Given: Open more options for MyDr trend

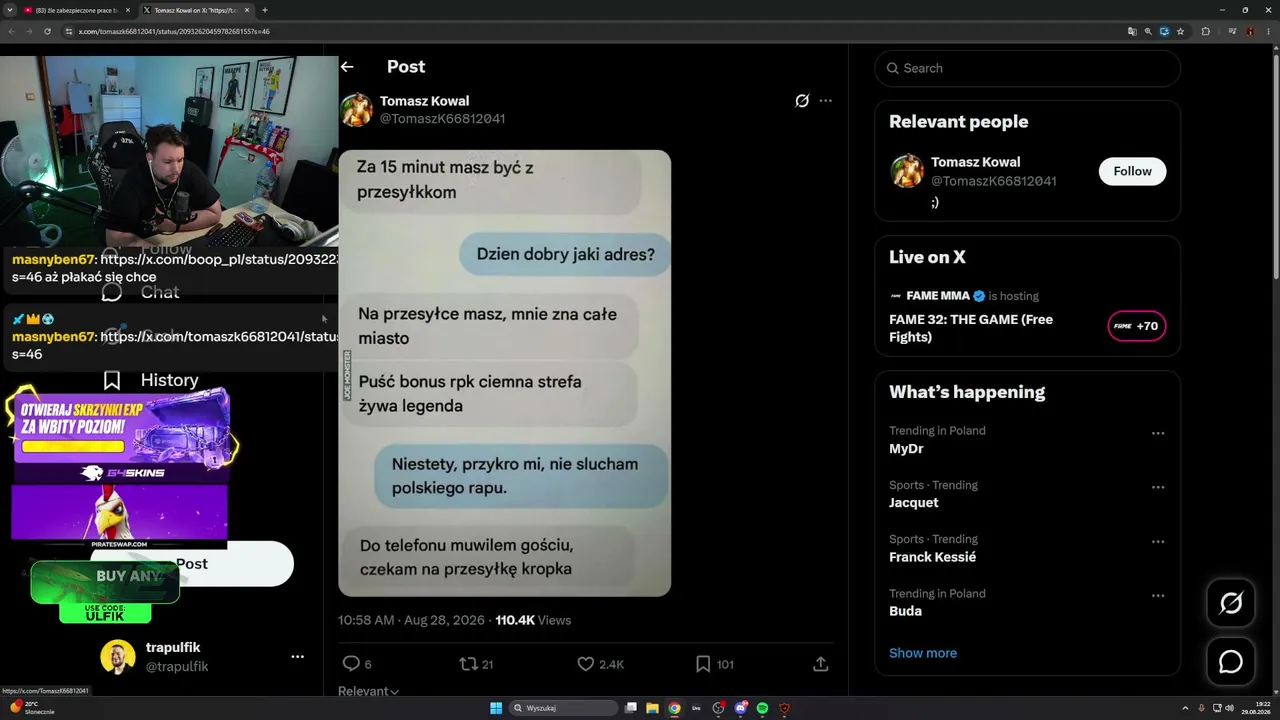Looking at the screenshot, I should [x=1158, y=433].
